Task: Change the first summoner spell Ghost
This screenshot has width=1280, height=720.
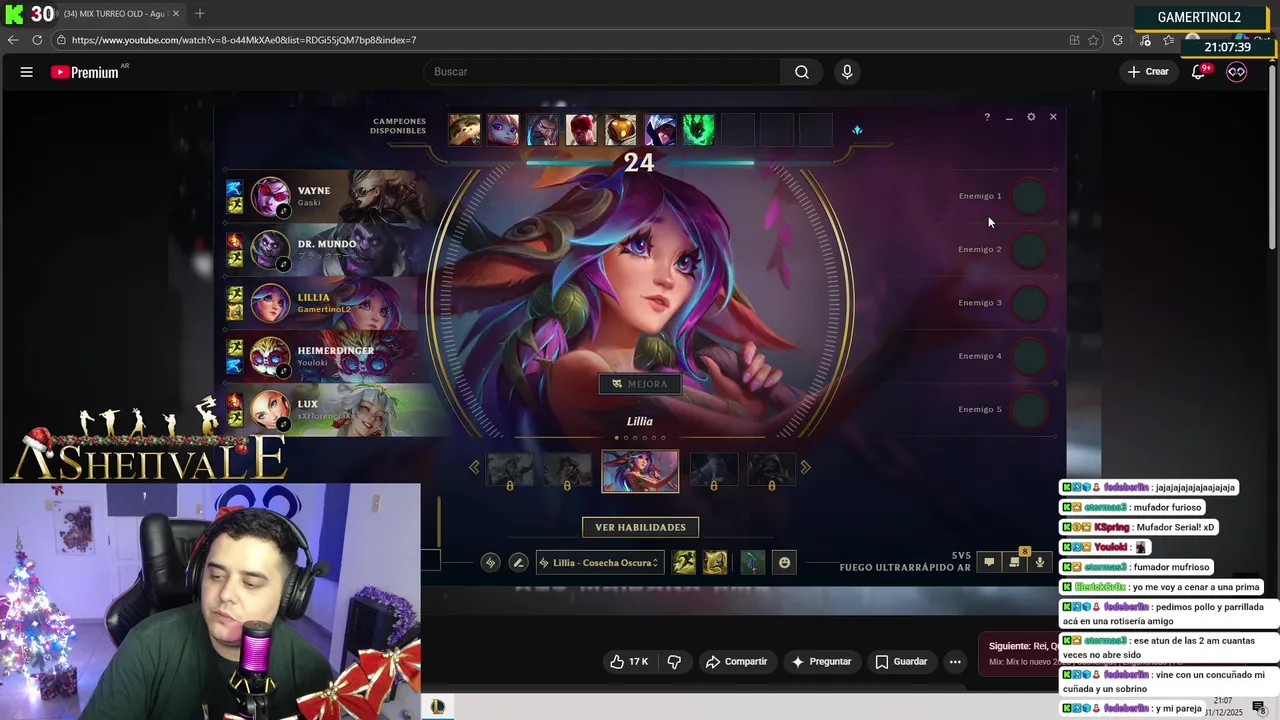Action: 684,563
